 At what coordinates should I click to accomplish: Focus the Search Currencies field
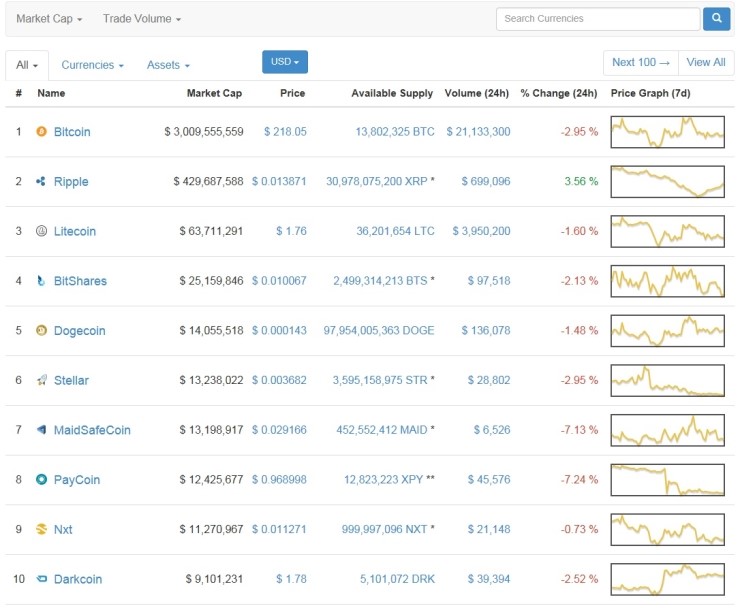[598, 19]
